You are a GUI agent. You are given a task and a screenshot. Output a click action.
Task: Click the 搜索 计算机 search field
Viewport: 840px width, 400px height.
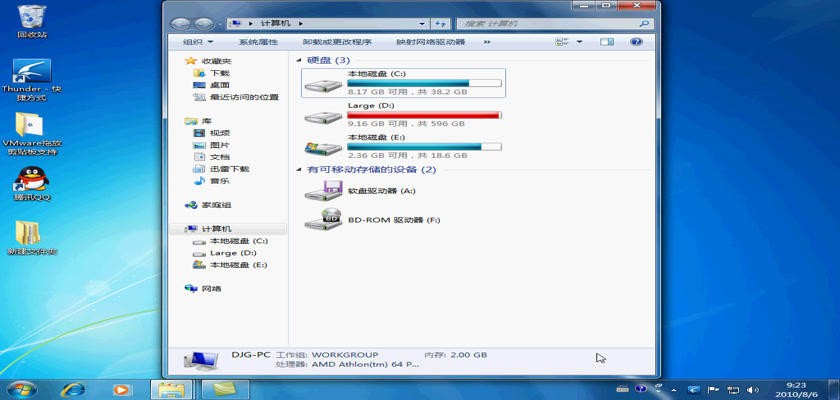(x=550, y=22)
